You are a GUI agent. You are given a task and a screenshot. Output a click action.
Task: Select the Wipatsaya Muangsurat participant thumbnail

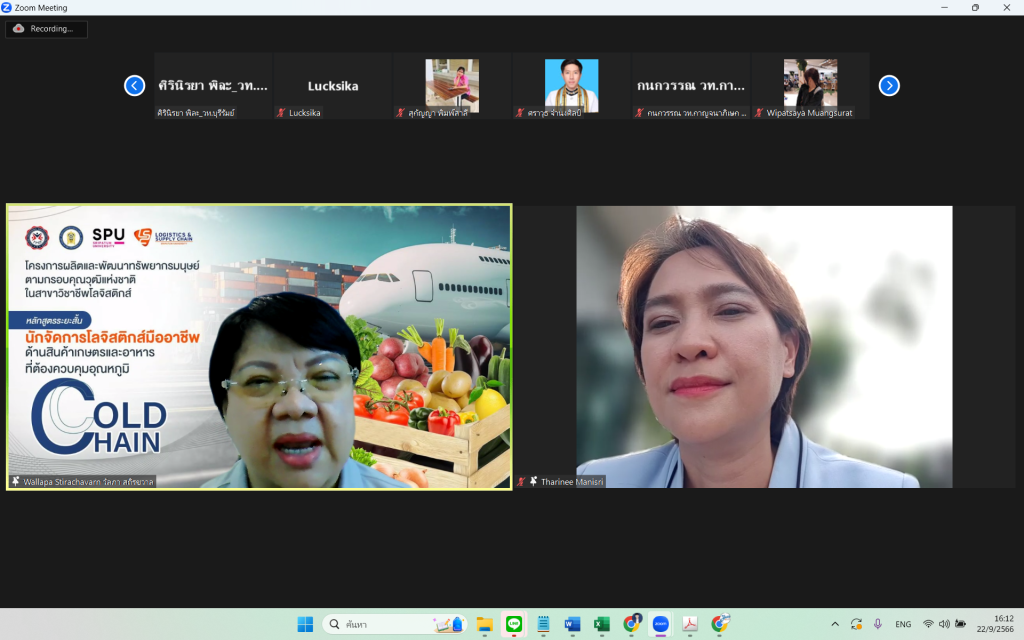tap(810, 86)
